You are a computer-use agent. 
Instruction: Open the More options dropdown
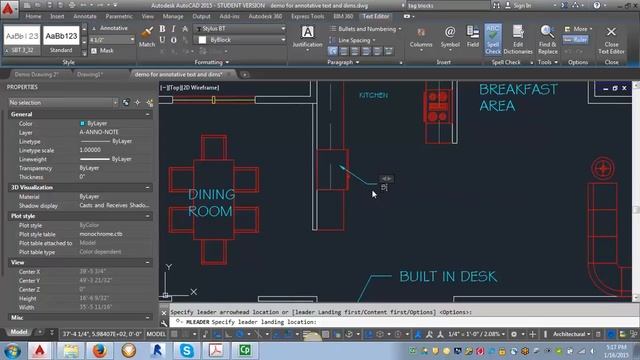tap(578, 29)
